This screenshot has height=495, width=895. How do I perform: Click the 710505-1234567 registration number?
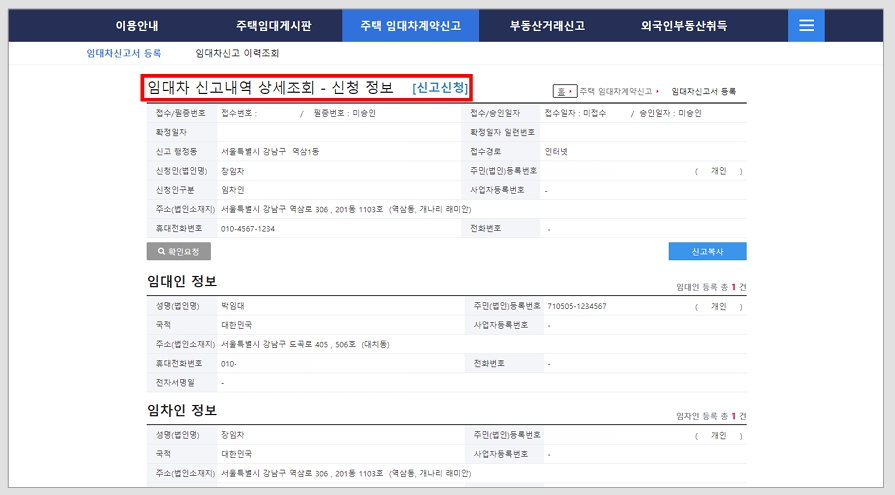pyautogui.click(x=576, y=306)
